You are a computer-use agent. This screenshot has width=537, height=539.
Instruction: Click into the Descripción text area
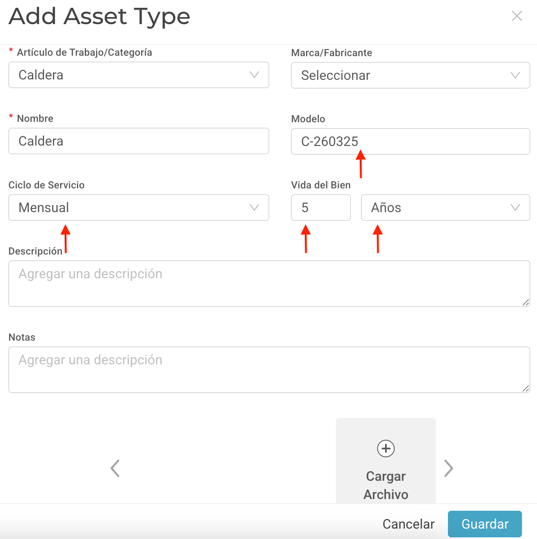click(269, 283)
